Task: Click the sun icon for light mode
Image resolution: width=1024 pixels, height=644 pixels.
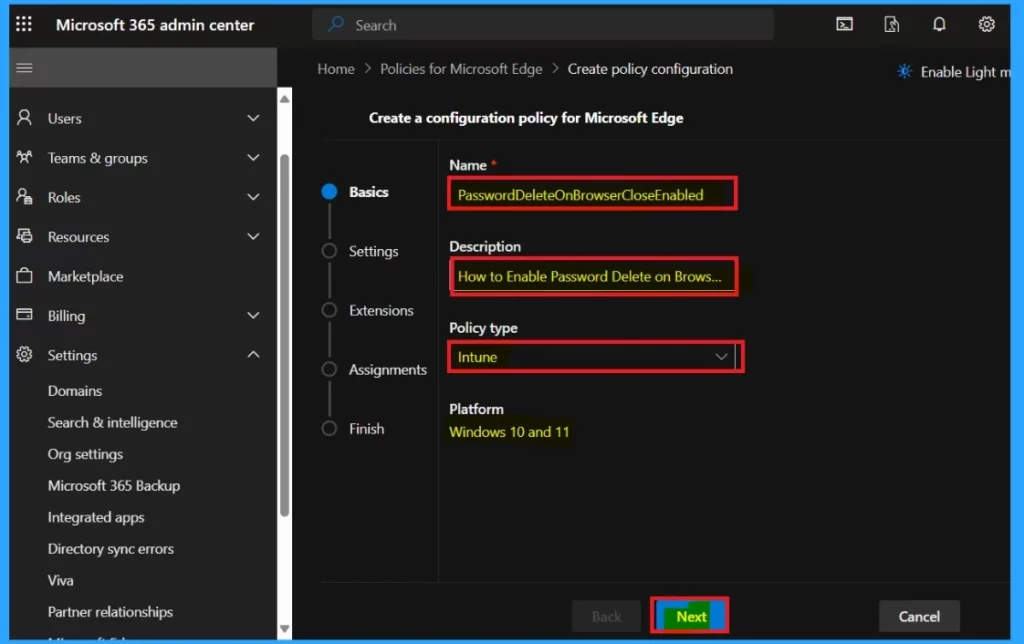Action: (x=904, y=71)
